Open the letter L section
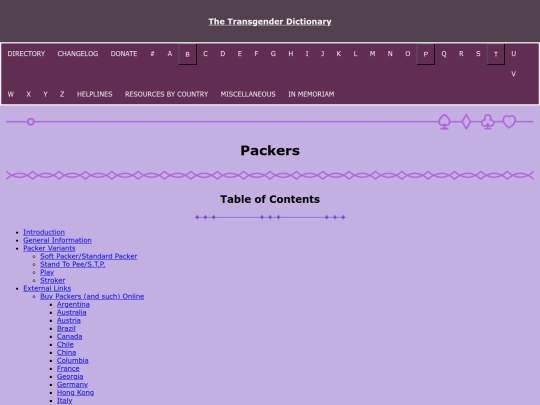 pyautogui.click(x=355, y=54)
